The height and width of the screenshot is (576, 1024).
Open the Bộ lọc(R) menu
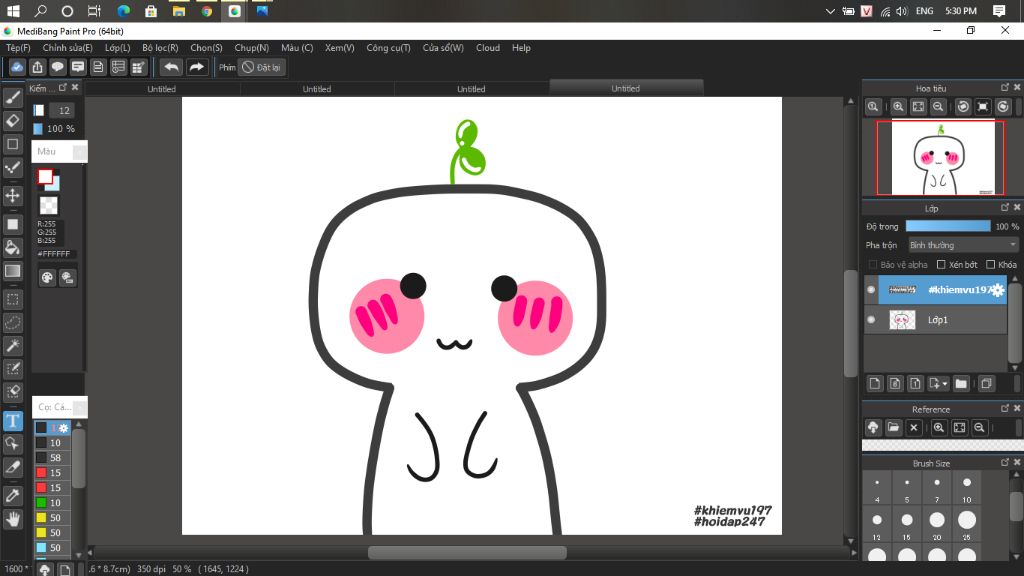pos(160,48)
